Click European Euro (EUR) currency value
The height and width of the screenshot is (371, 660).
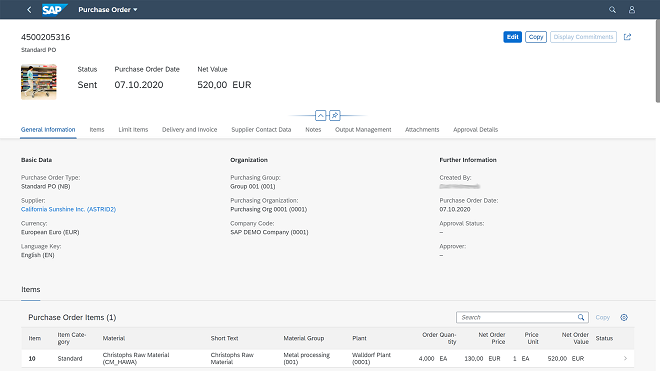pyautogui.click(x=50, y=232)
